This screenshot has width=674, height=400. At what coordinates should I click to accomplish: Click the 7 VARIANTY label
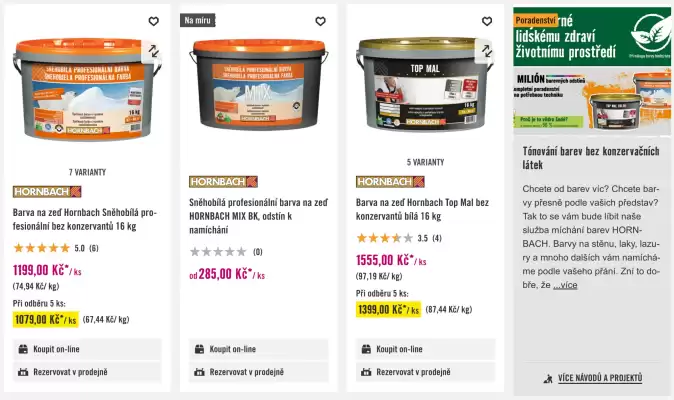click(x=87, y=172)
